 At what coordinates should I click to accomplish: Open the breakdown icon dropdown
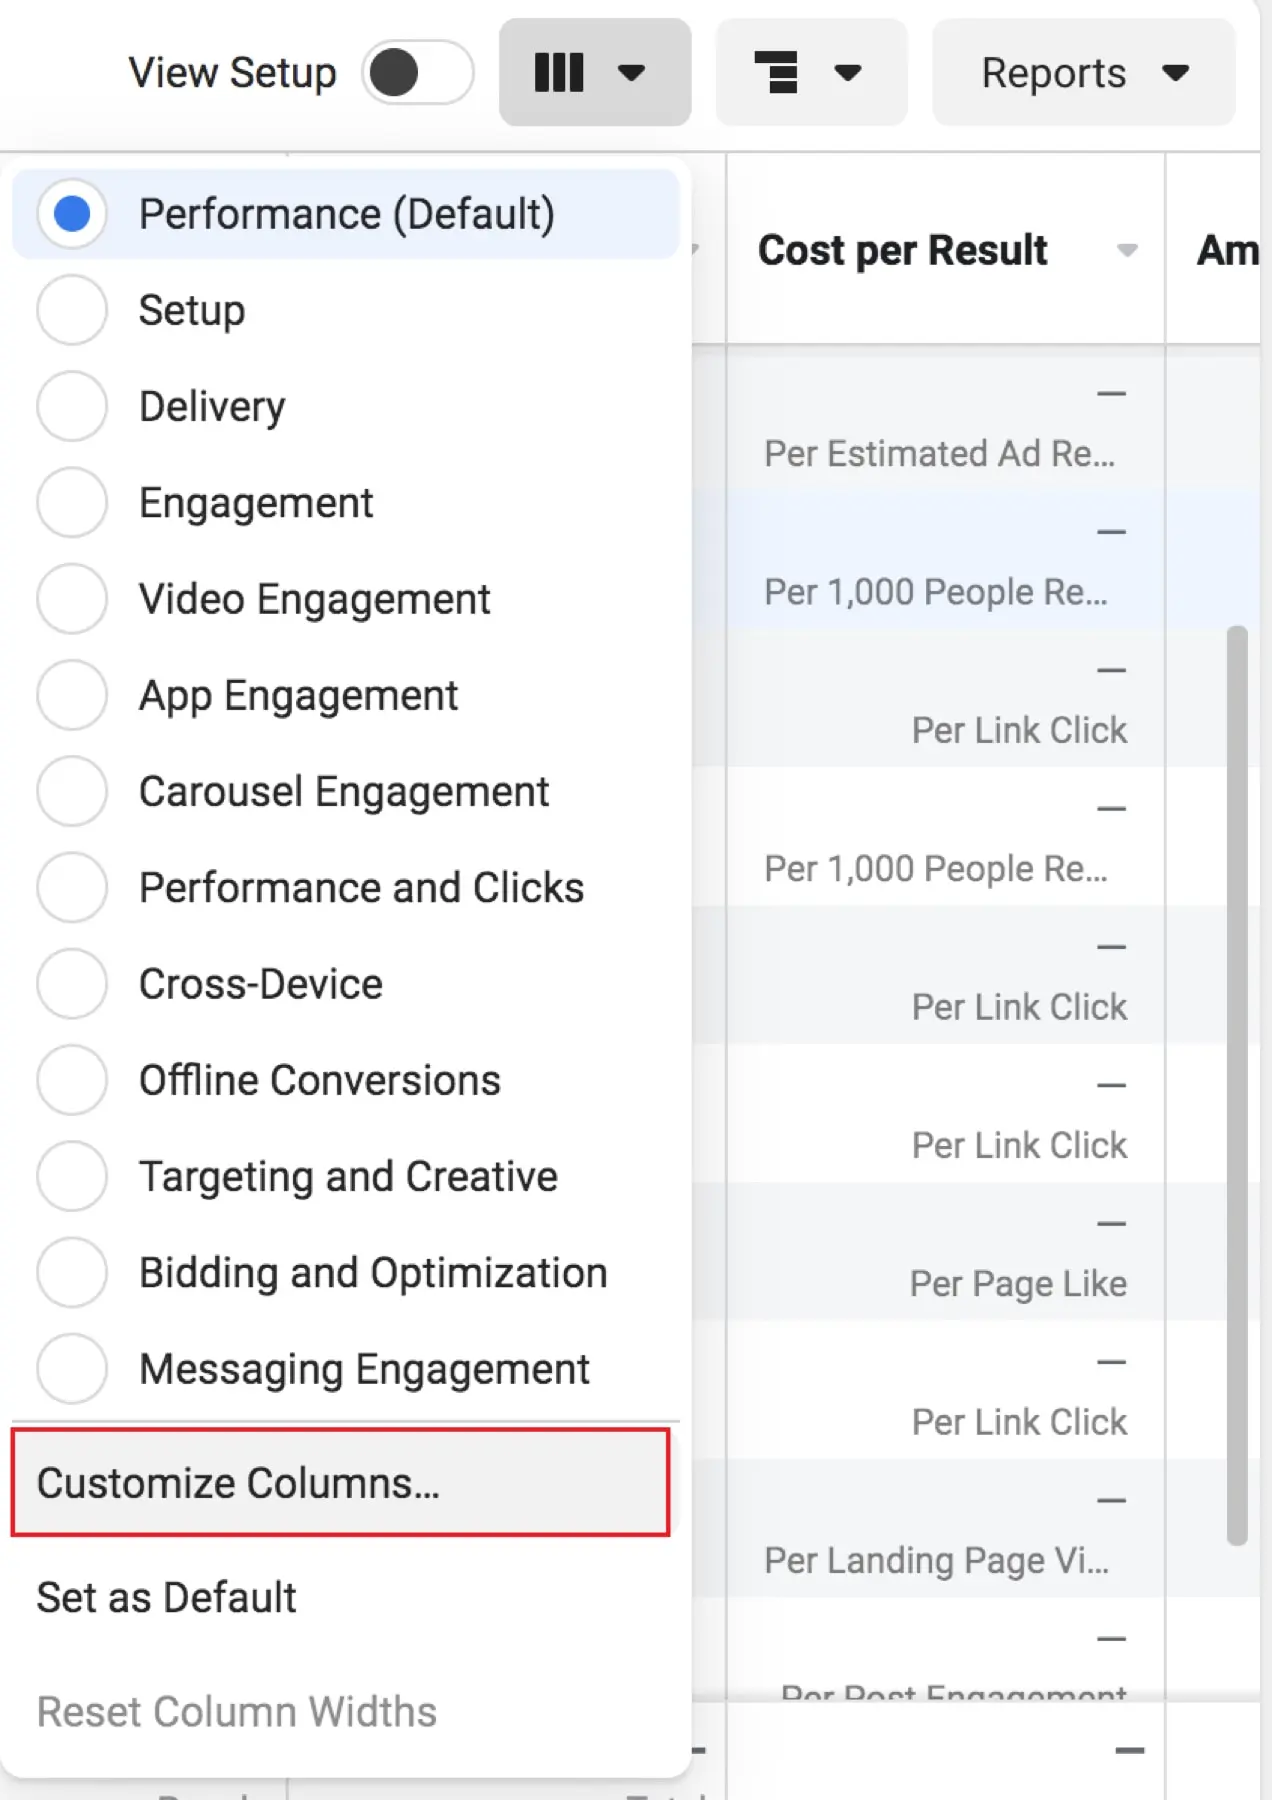810,72
